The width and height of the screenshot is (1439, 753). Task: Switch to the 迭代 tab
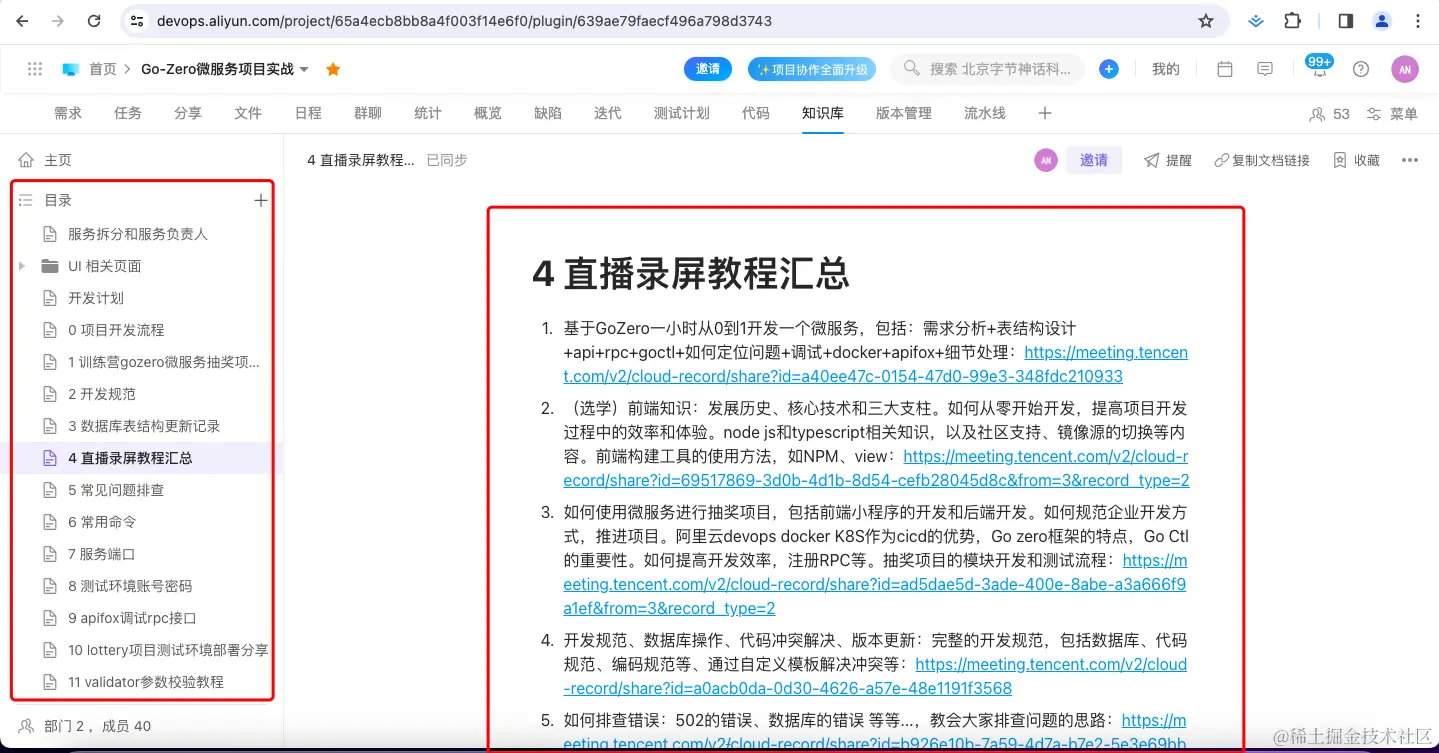pyautogui.click(x=608, y=113)
